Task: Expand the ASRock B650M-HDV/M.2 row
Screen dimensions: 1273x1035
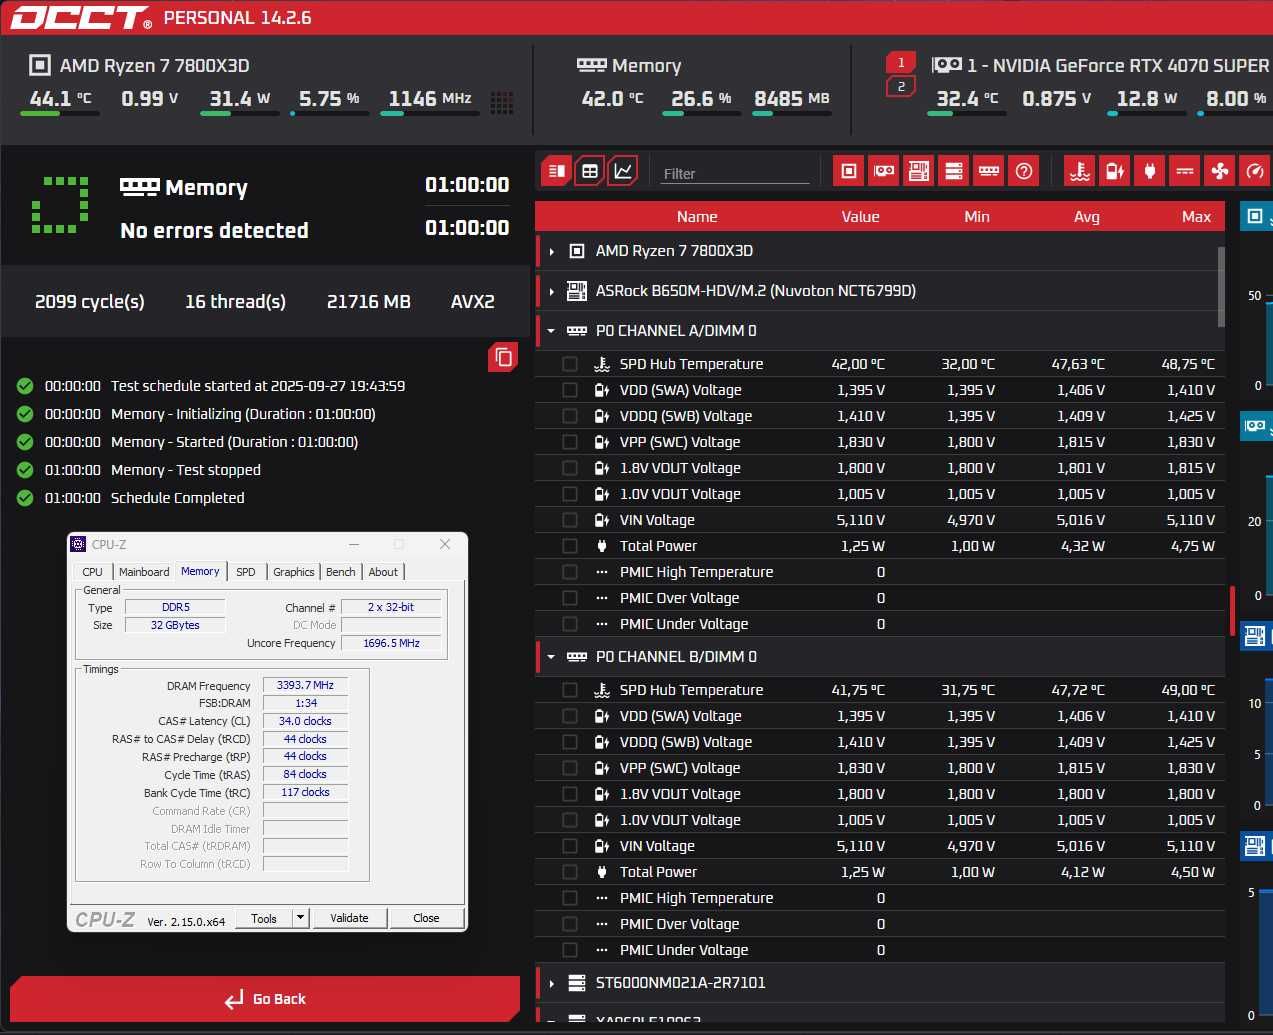Action: click(x=551, y=291)
